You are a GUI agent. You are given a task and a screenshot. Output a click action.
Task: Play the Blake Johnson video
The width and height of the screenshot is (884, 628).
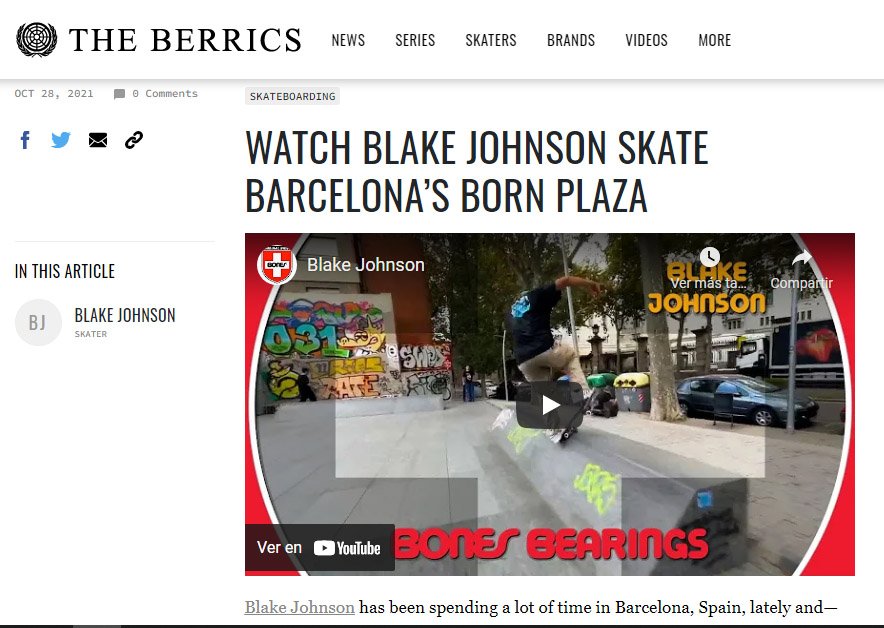[550, 405]
